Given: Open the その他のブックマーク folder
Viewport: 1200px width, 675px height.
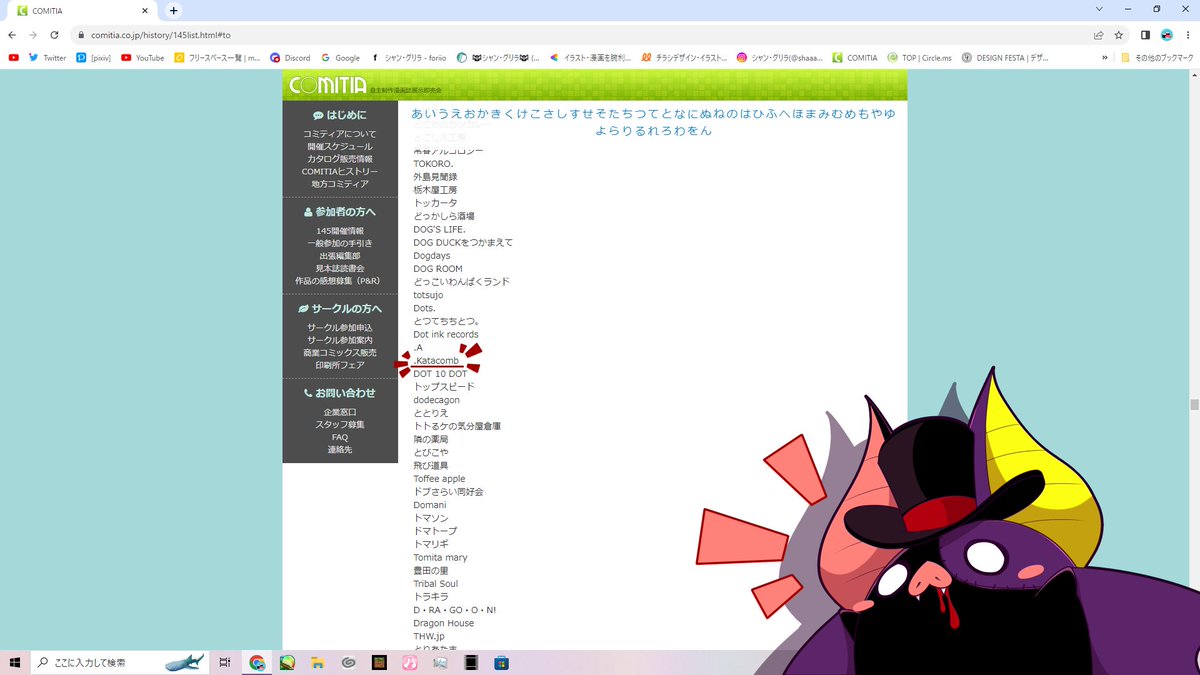Looking at the screenshot, I should point(1157,58).
